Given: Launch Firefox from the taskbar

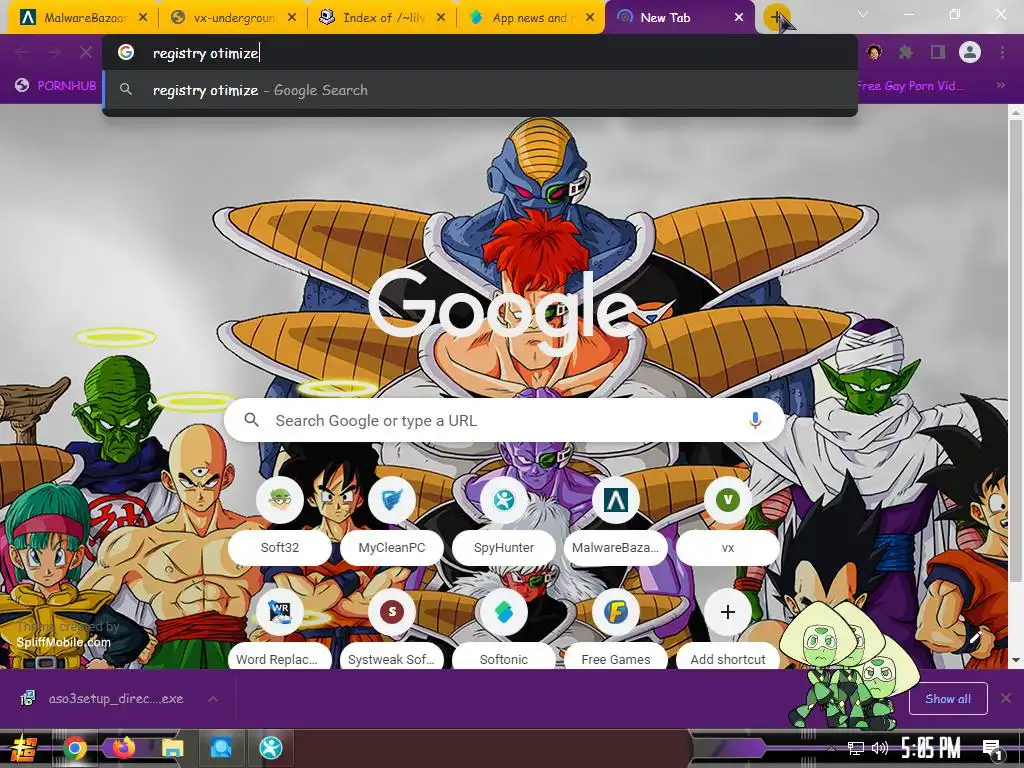Looking at the screenshot, I should [123, 748].
